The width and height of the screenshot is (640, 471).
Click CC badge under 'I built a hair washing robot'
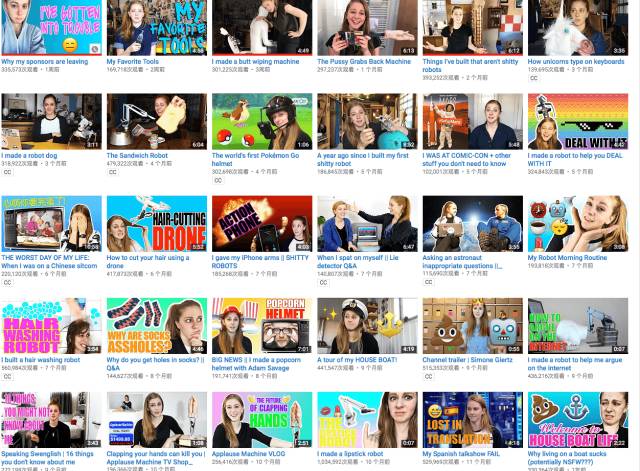point(7,377)
